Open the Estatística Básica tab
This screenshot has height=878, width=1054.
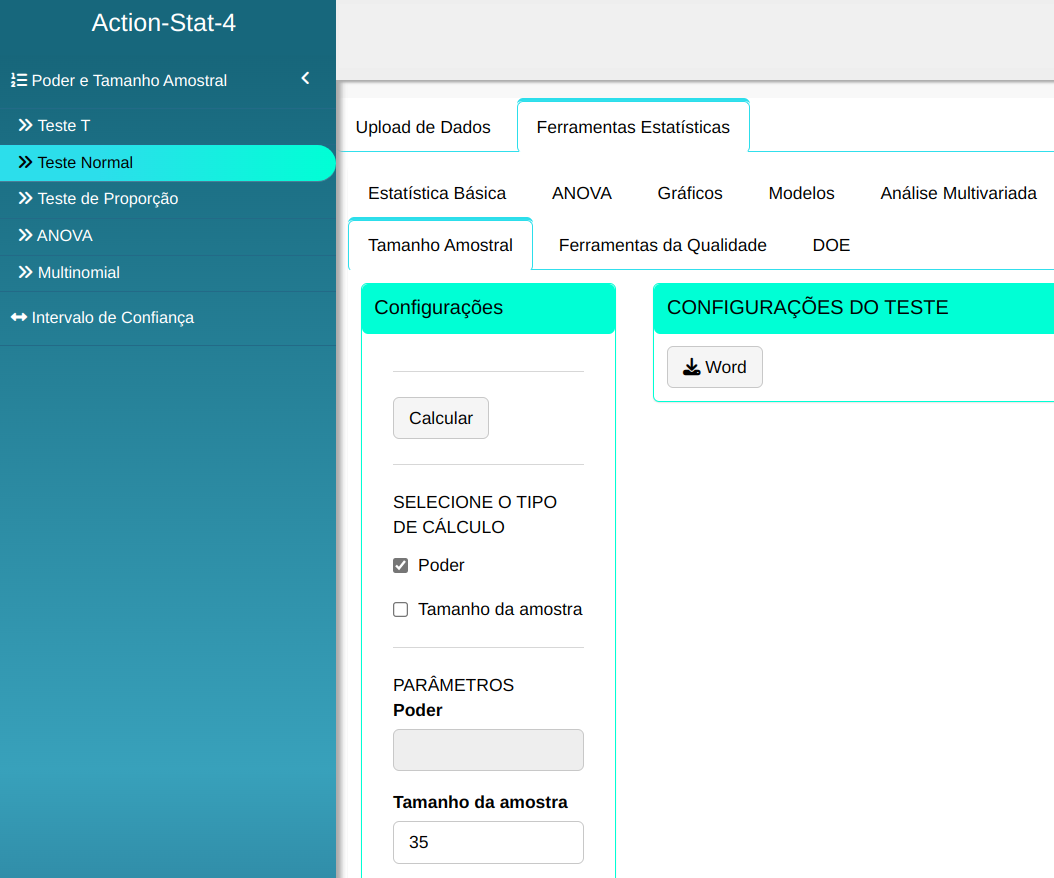coord(437,193)
